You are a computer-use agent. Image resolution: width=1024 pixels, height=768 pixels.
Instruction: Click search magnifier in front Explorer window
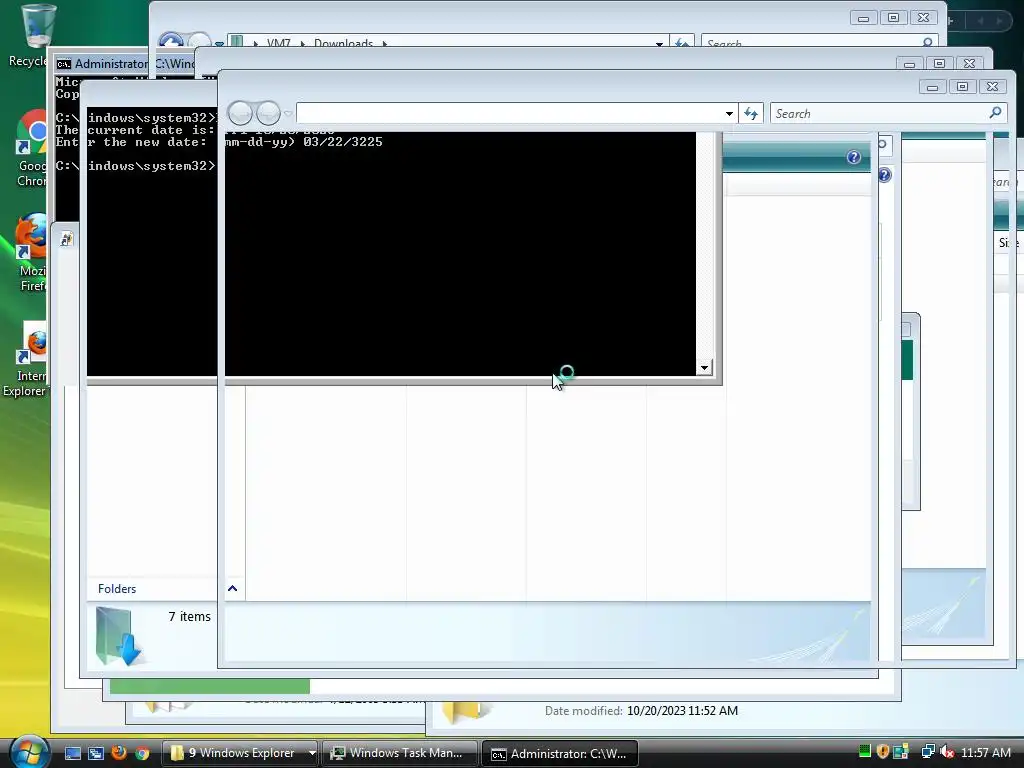995,113
